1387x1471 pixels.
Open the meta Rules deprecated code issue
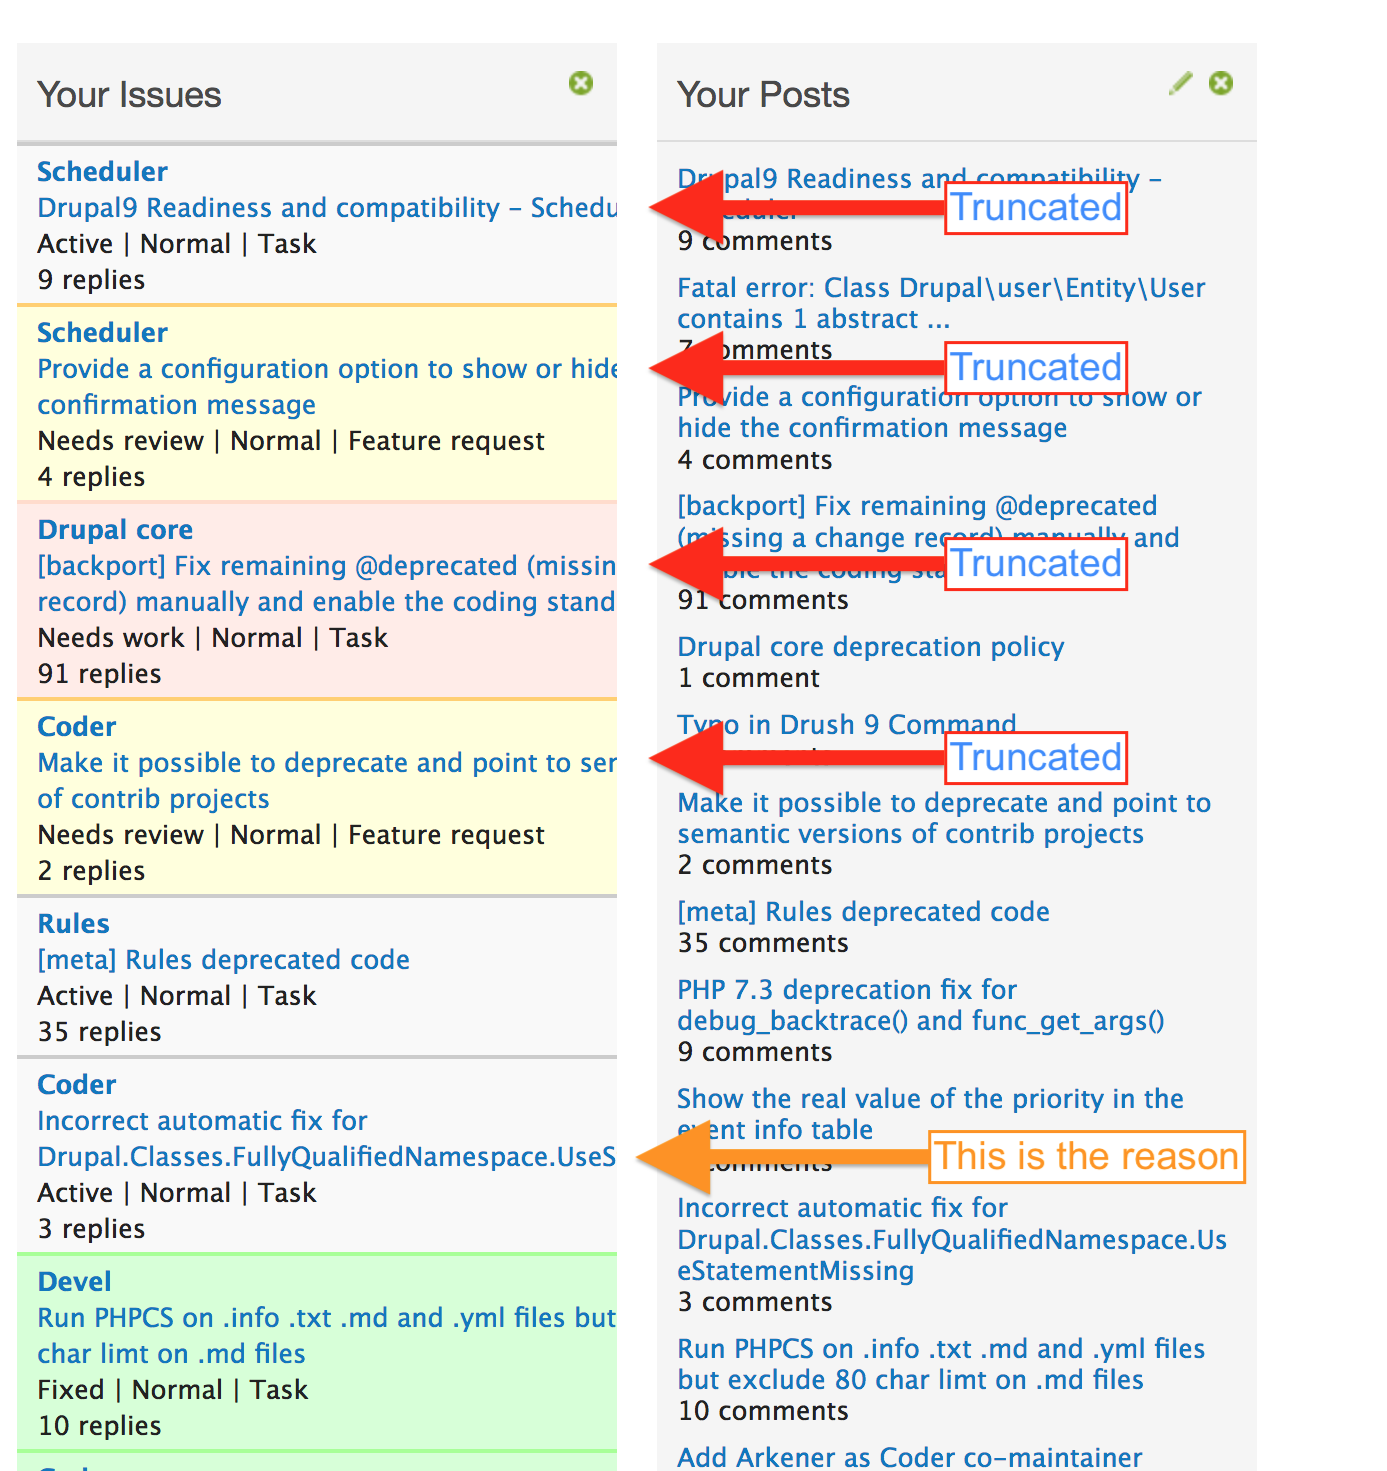click(x=223, y=959)
